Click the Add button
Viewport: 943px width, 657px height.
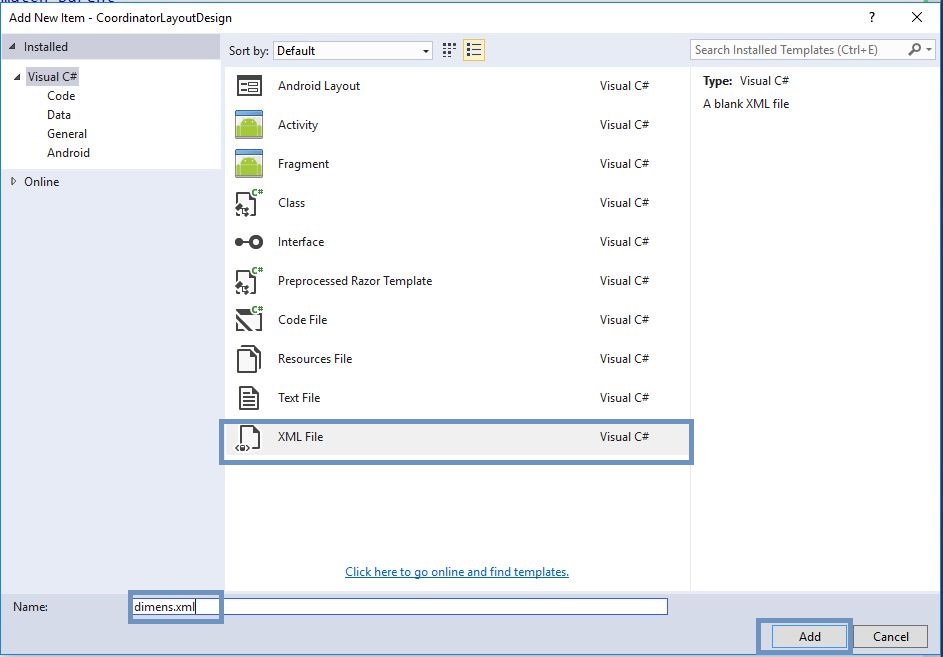point(809,637)
